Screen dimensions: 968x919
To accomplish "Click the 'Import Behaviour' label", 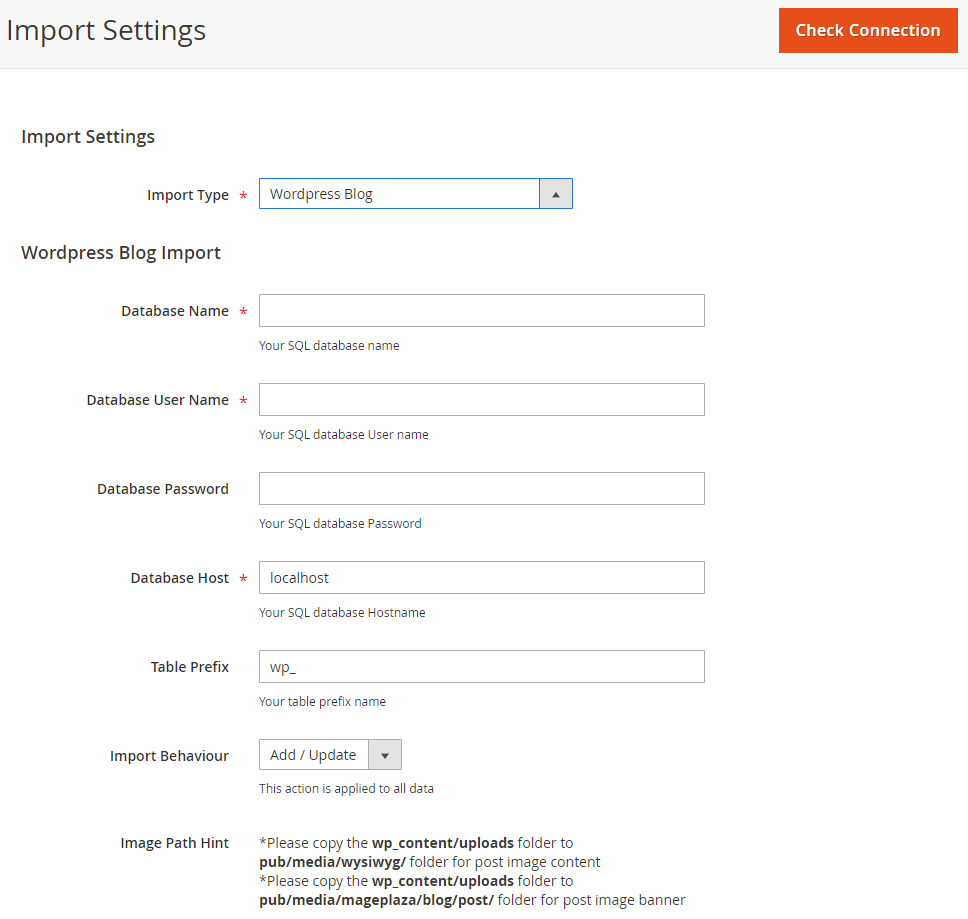I will 169,756.
